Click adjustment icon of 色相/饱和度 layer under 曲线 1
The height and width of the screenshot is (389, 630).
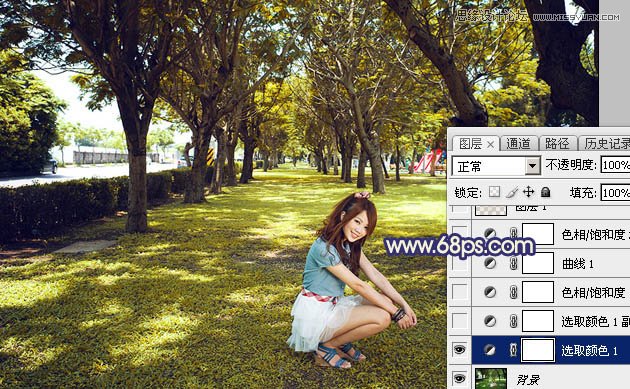pyautogui.click(x=490, y=292)
